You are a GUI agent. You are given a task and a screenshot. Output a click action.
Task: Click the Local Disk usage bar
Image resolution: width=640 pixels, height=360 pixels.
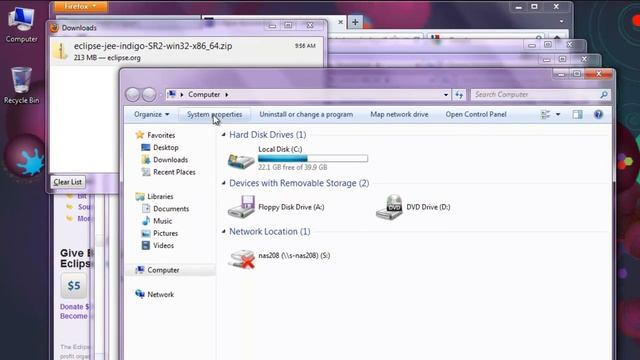tap(313, 158)
